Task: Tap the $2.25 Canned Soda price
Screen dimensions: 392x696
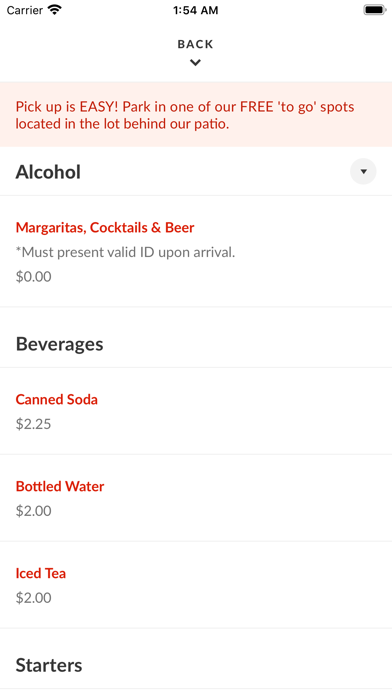Action: [34, 424]
